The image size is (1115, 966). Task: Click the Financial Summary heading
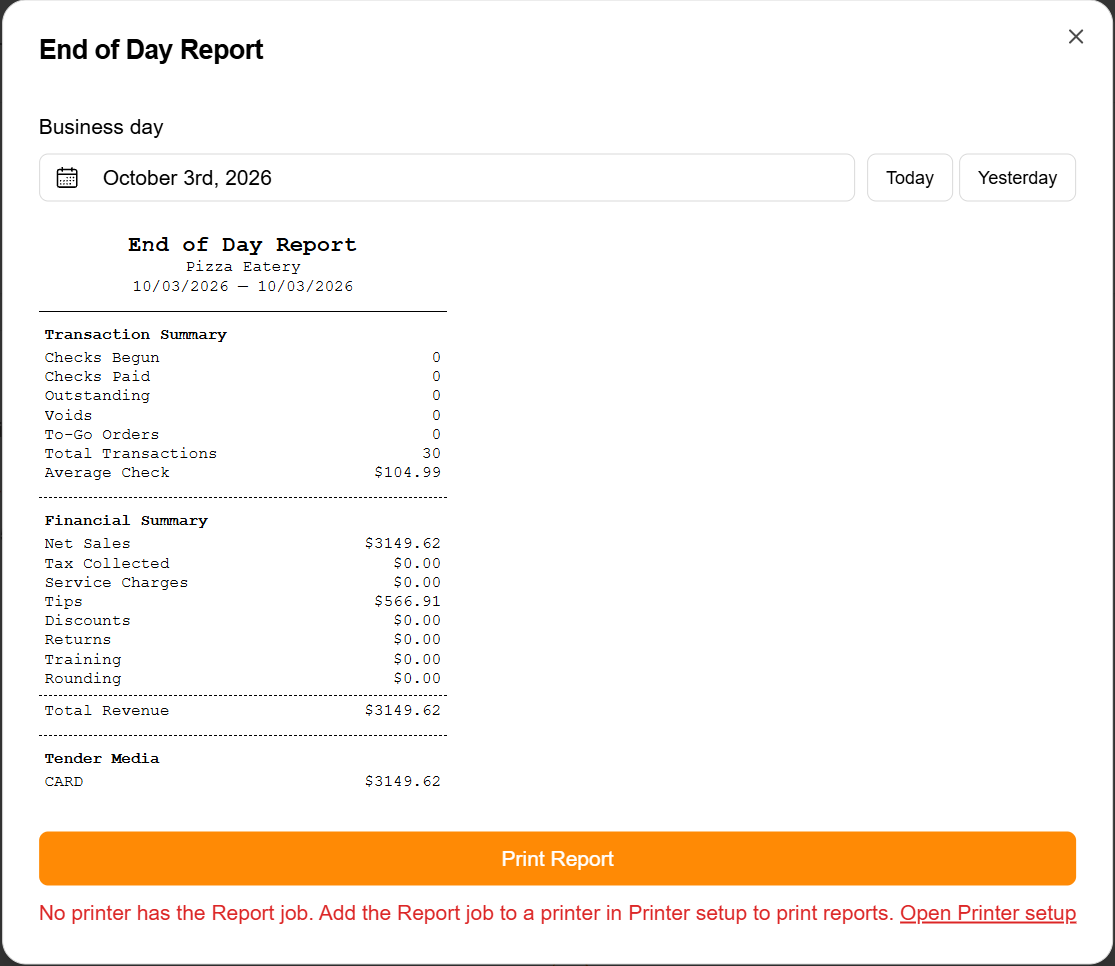pos(126,521)
